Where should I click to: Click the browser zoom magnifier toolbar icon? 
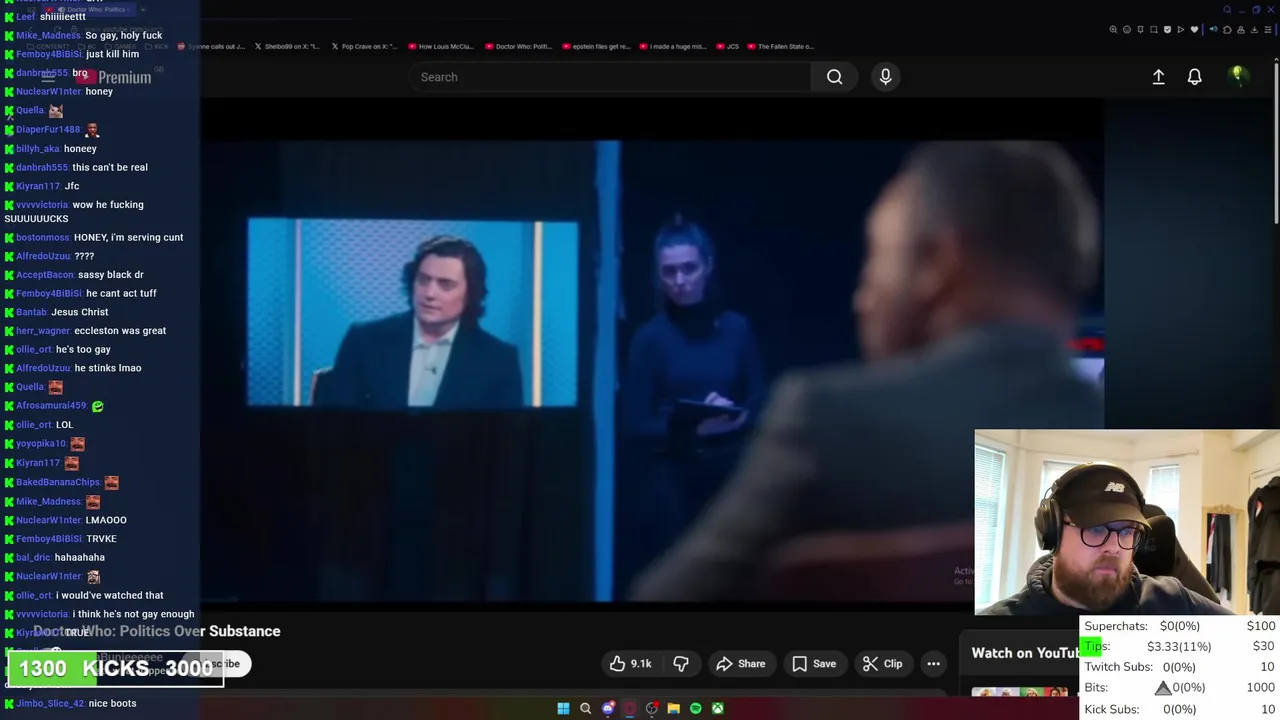1113,30
